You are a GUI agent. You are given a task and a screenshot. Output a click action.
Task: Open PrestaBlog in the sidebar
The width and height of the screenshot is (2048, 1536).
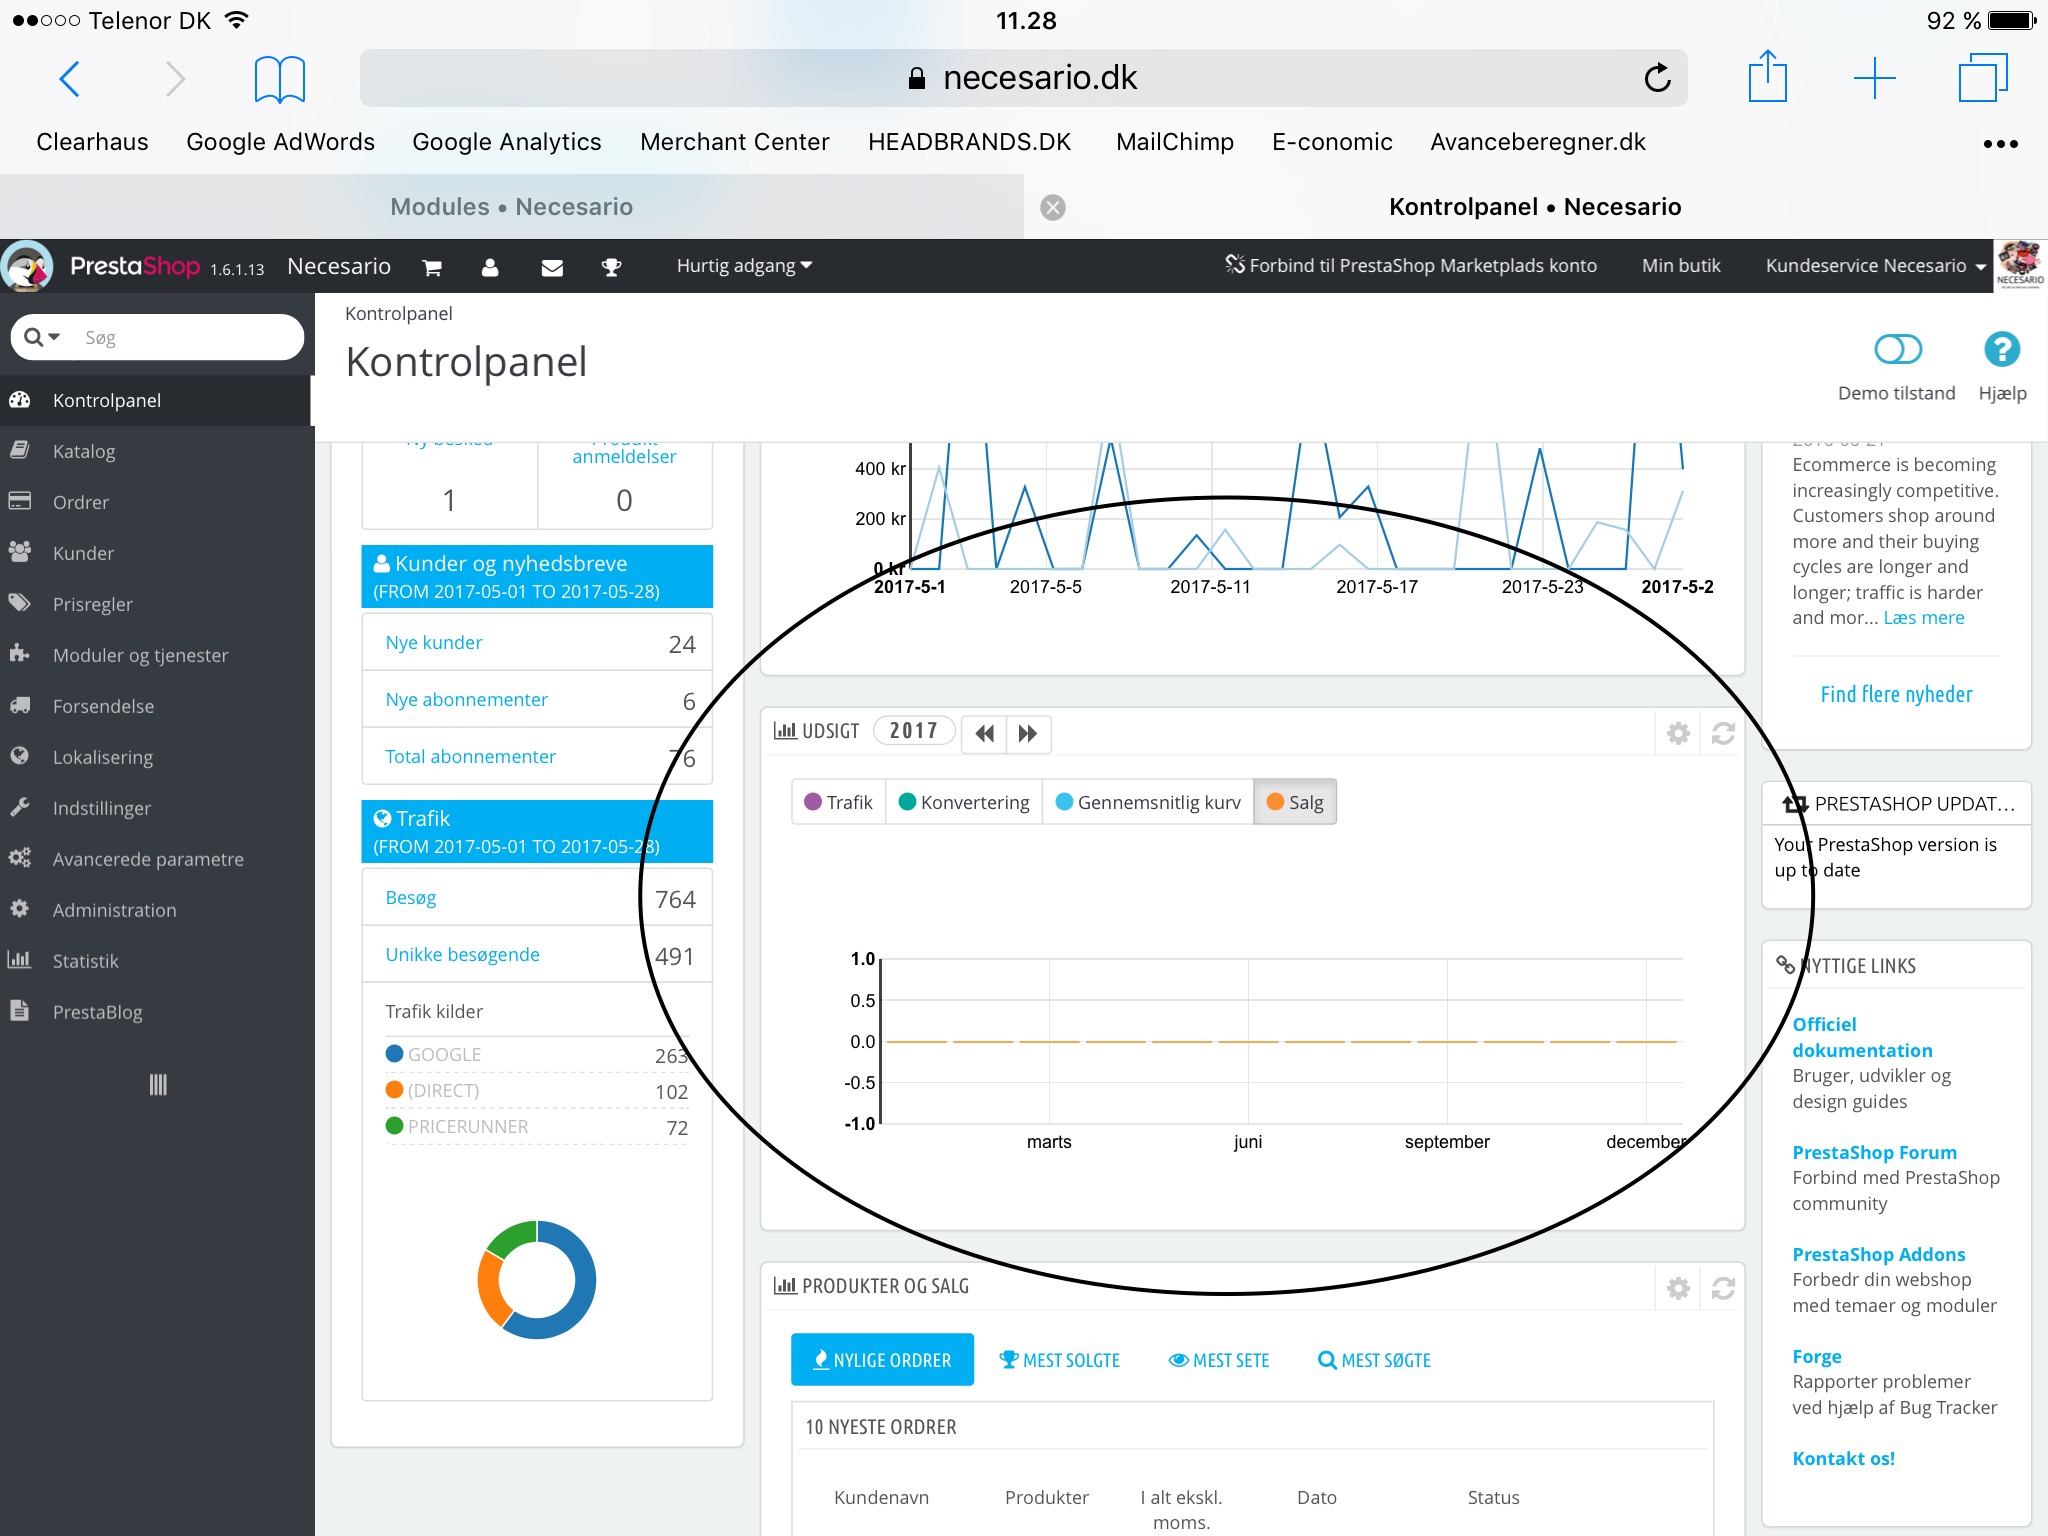coord(157,1012)
